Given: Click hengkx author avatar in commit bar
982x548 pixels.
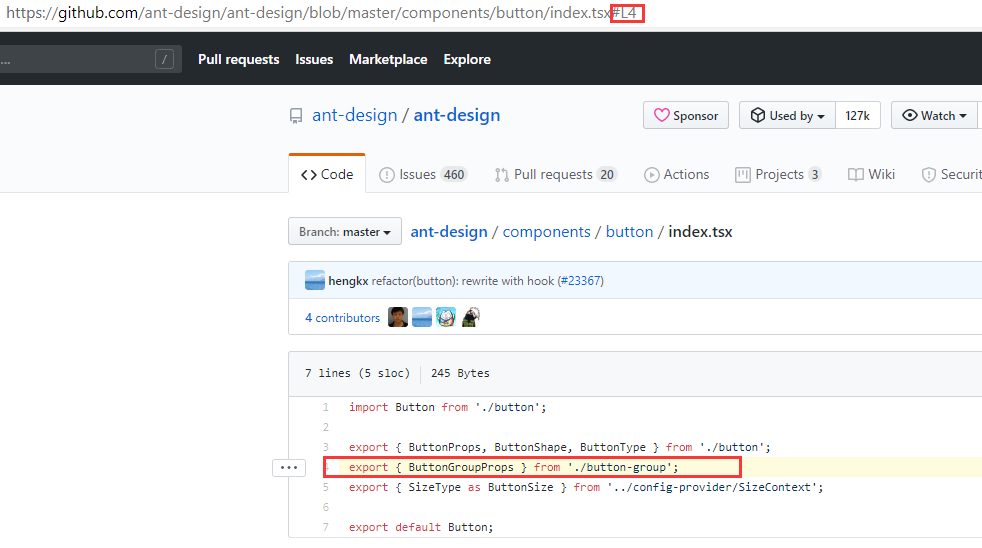Looking at the screenshot, I should tap(314, 281).
